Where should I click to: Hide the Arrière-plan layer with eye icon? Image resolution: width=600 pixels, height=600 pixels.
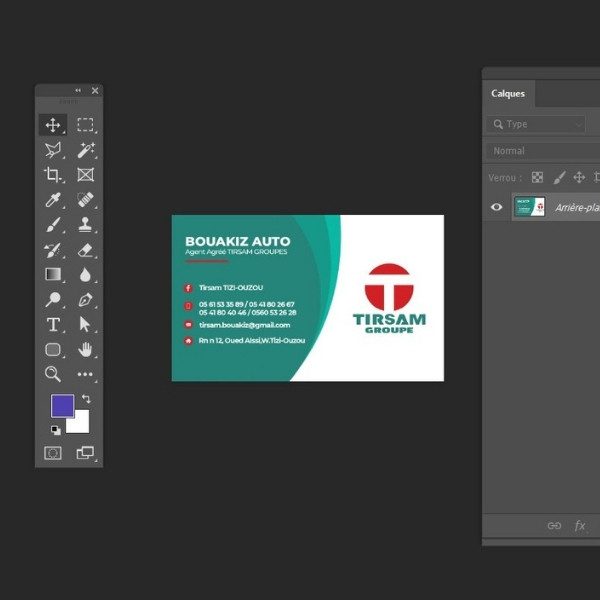(x=496, y=207)
